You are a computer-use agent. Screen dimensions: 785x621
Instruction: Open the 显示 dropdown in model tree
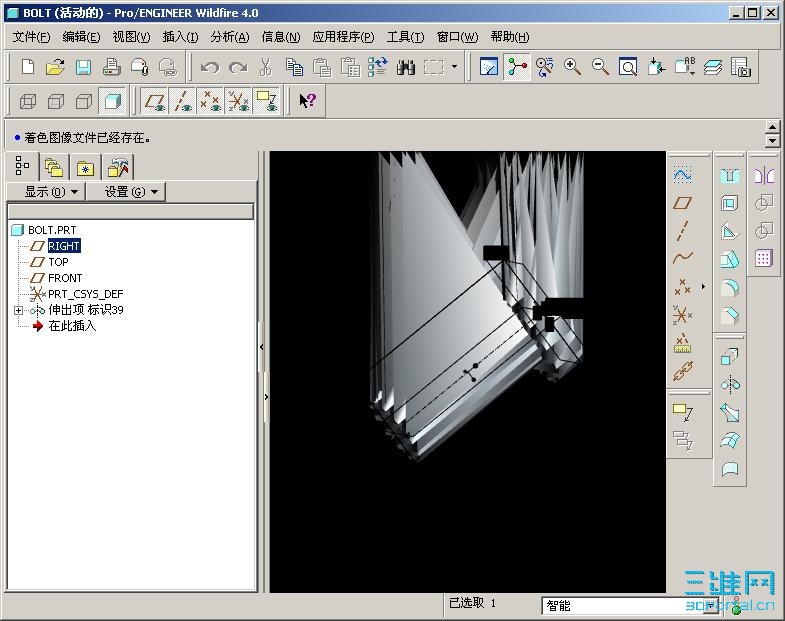click(x=46, y=191)
